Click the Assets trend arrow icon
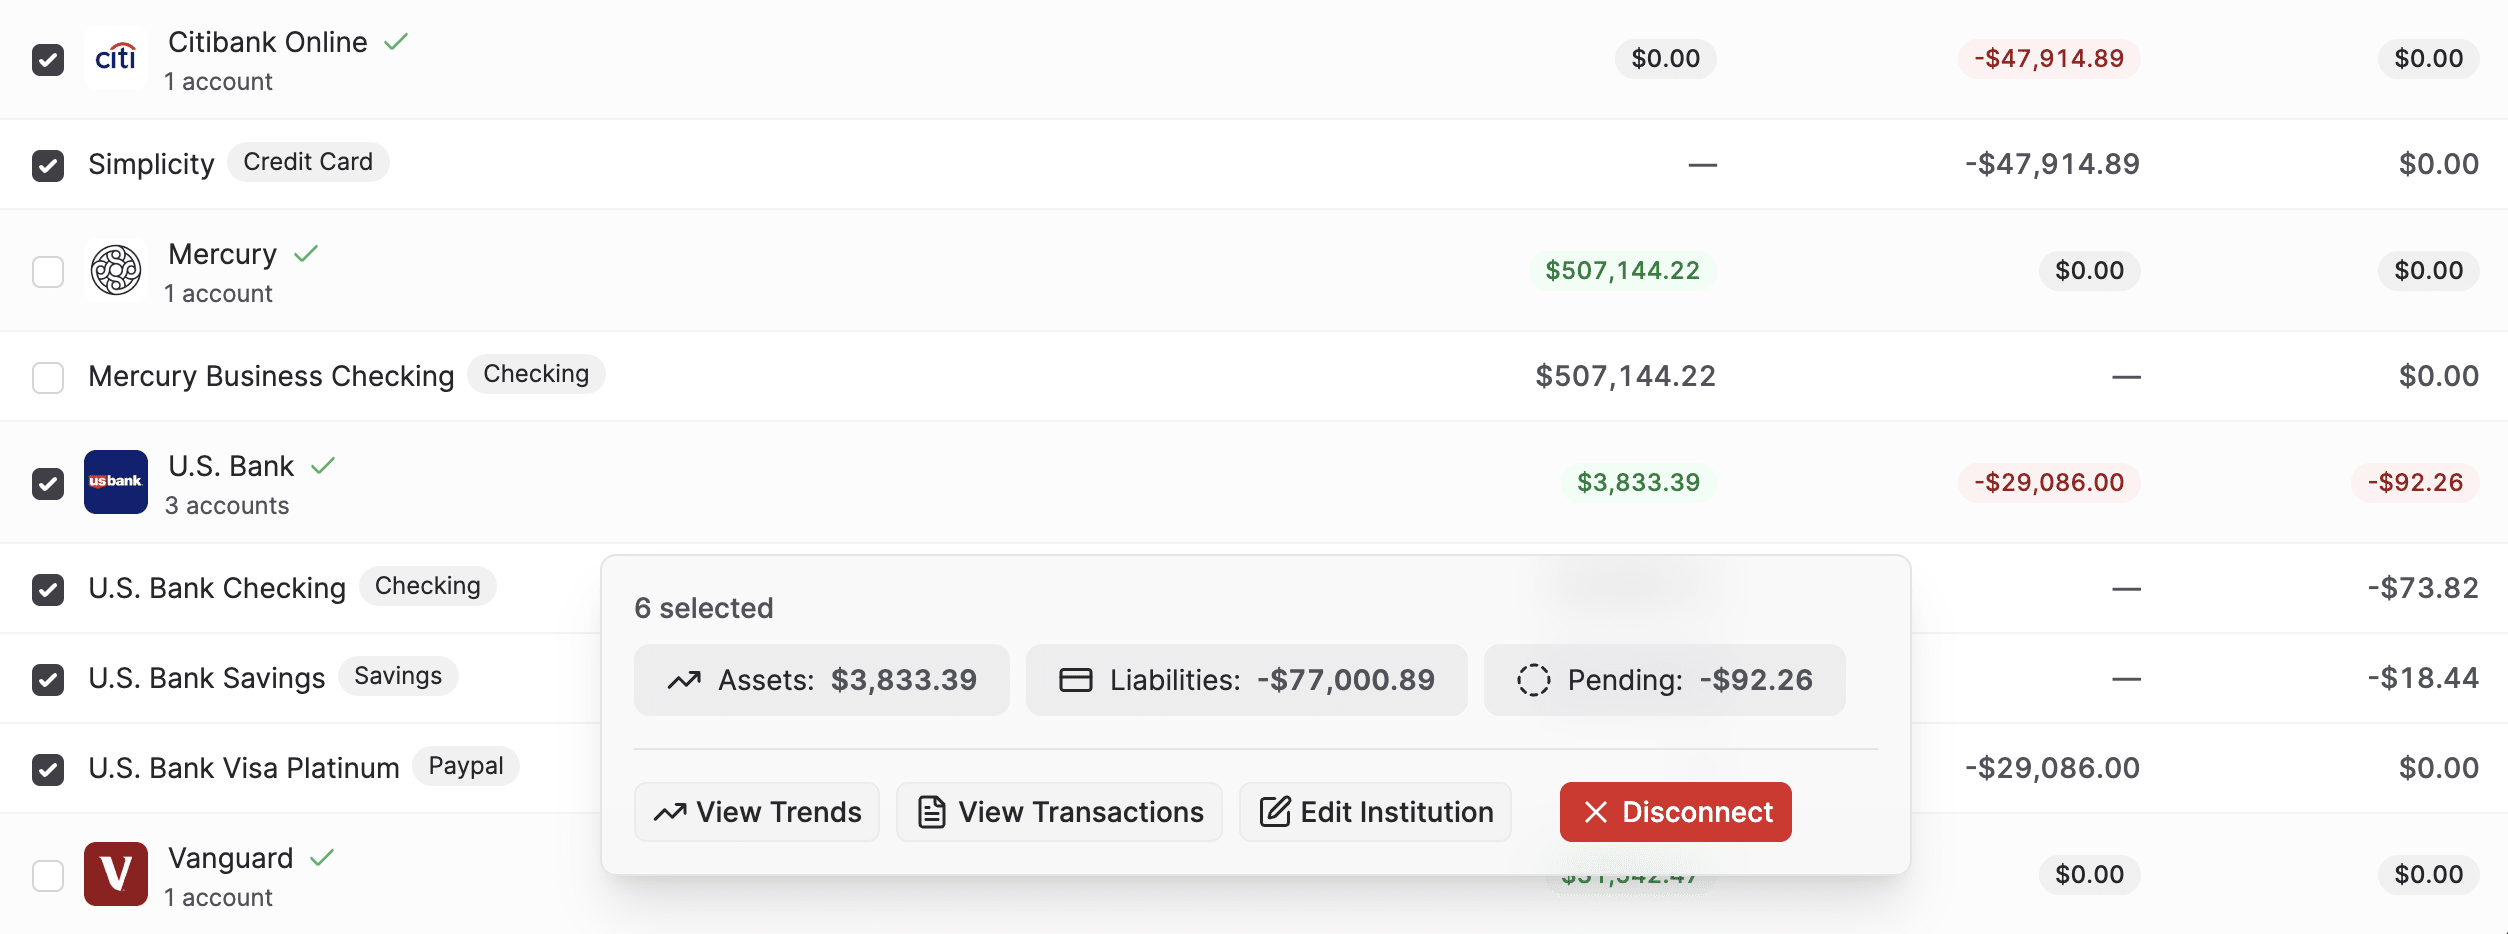Image resolution: width=2508 pixels, height=934 pixels. [x=686, y=680]
